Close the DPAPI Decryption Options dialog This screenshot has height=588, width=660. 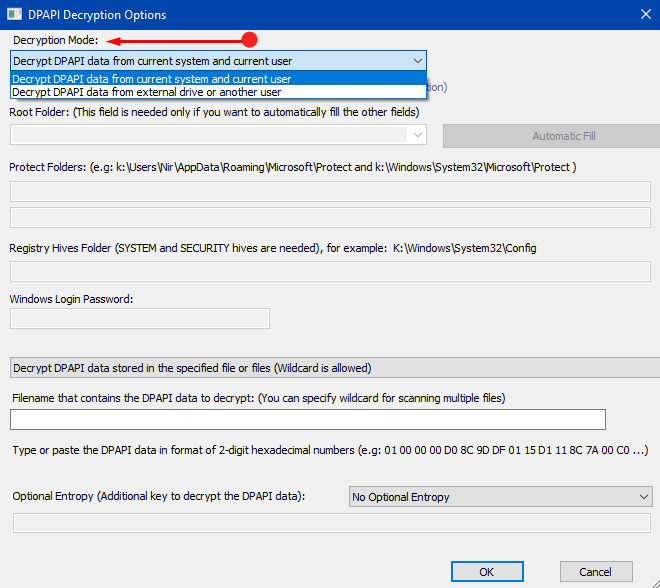click(x=645, y=14)
